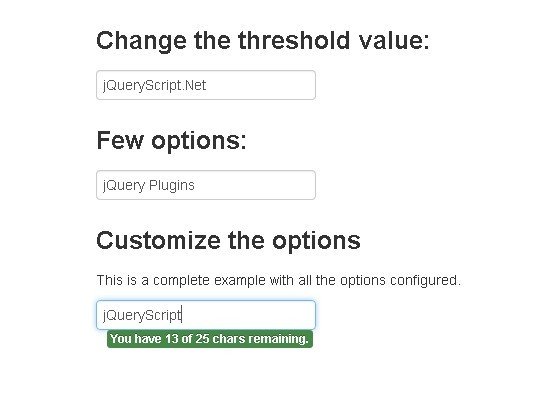This screenshot has width=547, height=396.
Task: Click the complete example description paragraph
Action: coord(278,281)
